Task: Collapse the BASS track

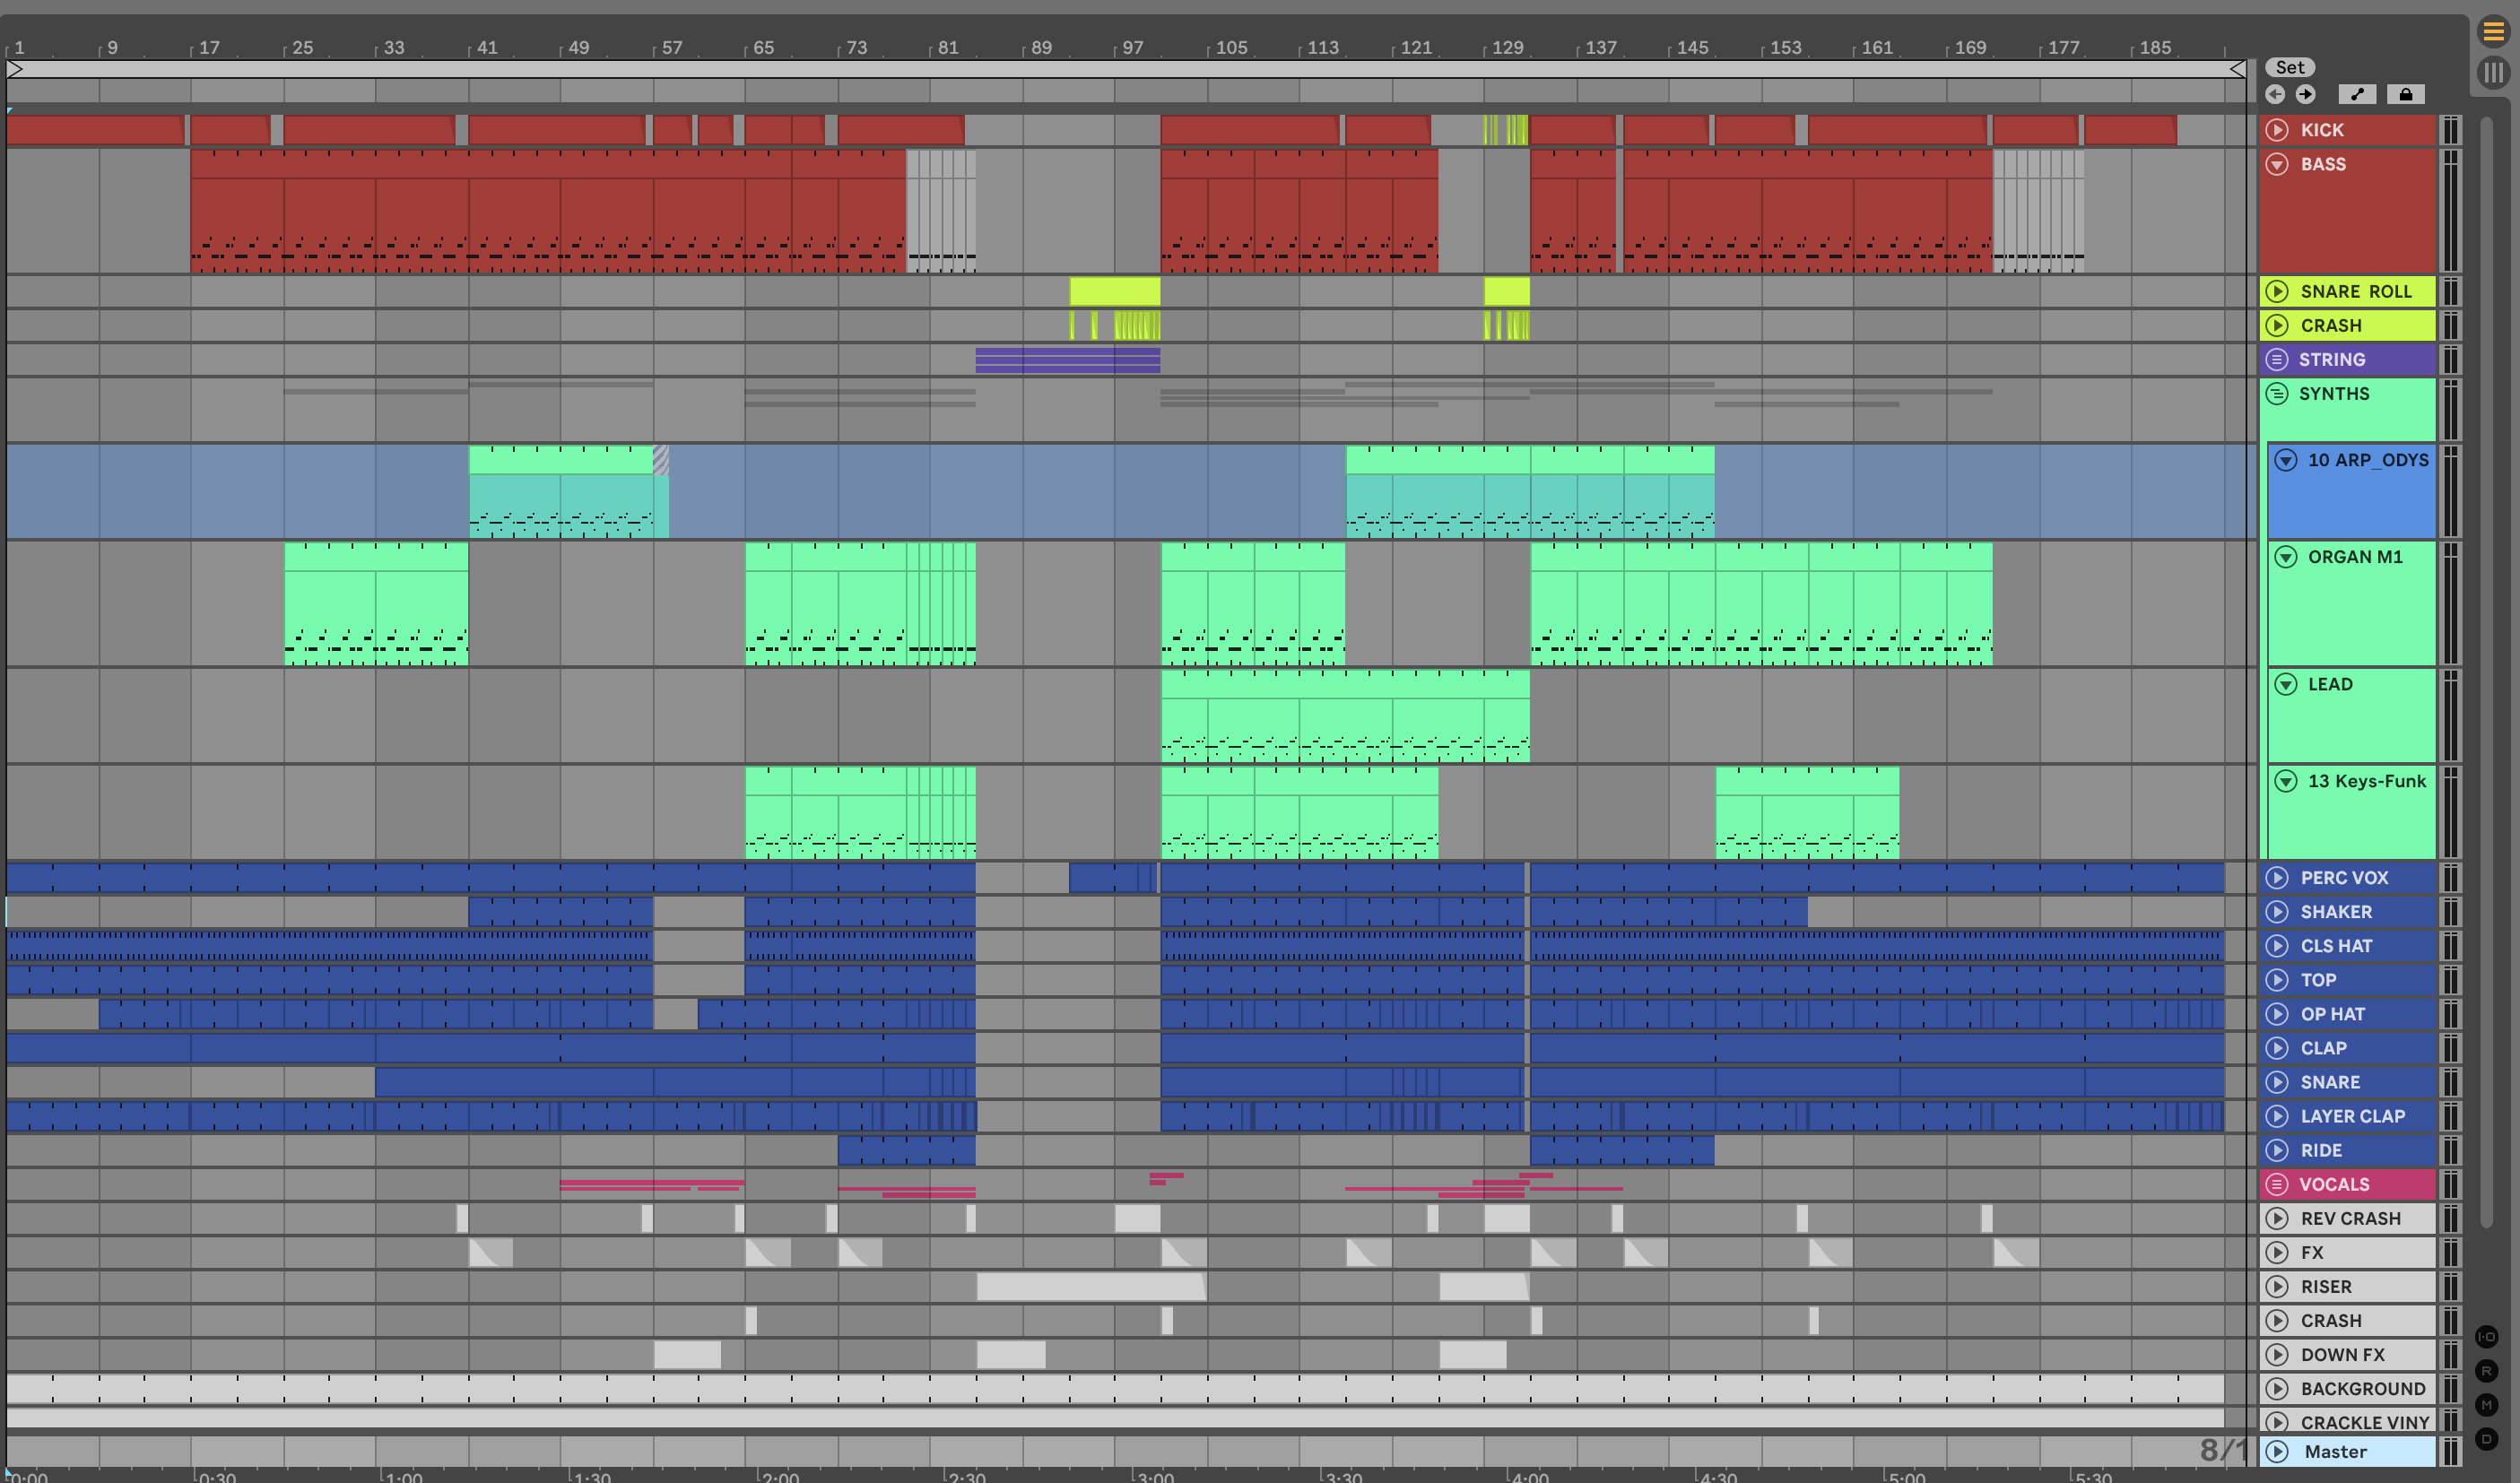Action: pos(2277,164)
